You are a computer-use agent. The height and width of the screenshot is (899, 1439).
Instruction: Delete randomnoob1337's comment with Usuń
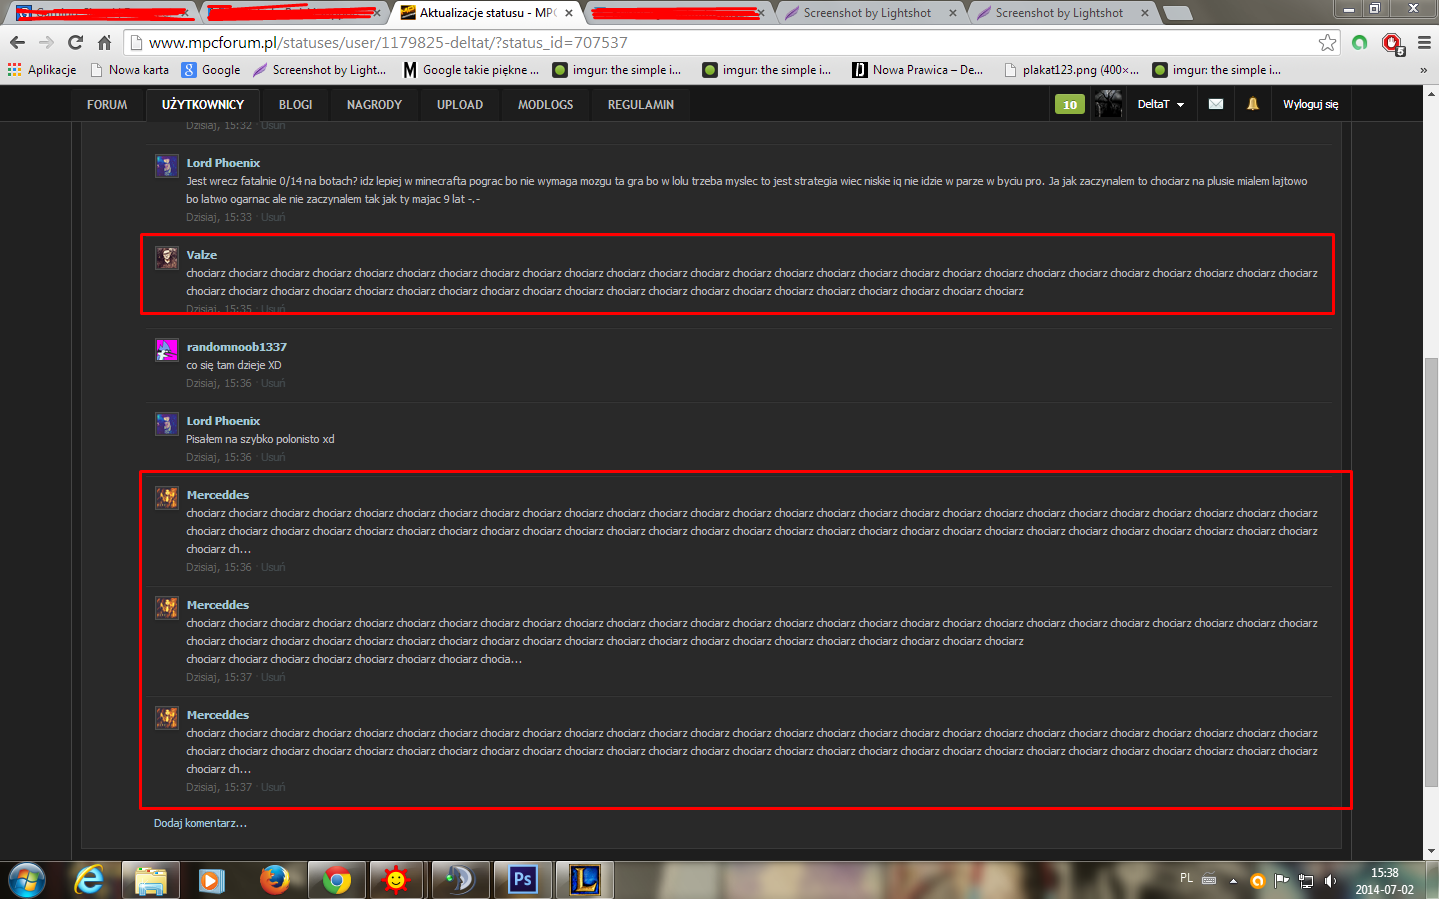273,383
